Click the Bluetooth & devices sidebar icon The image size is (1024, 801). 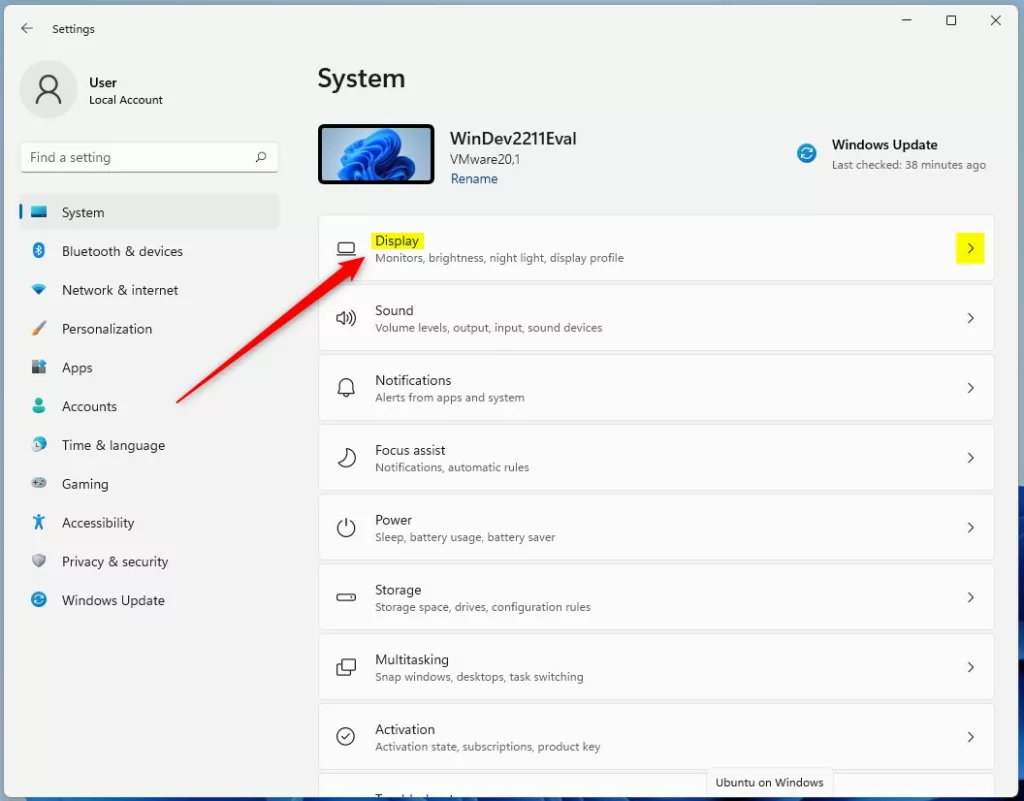point(38,251)
